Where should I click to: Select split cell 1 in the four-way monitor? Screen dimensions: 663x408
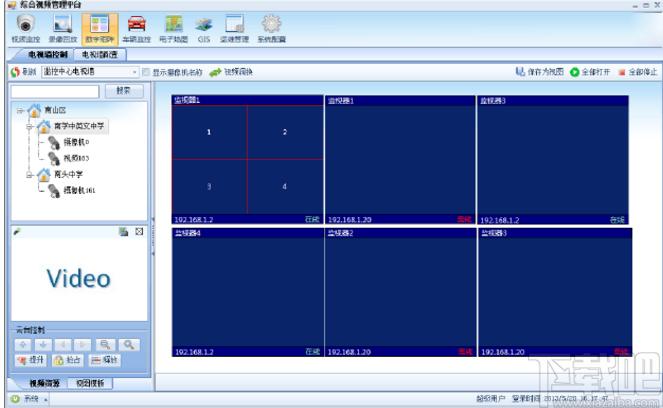click(x=209, y=132)
